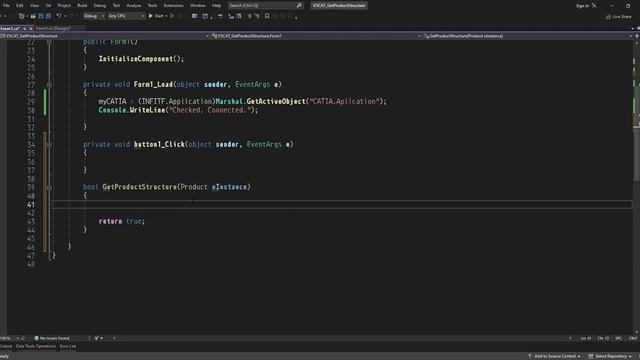Open the Window menu

tap(198, 6)
